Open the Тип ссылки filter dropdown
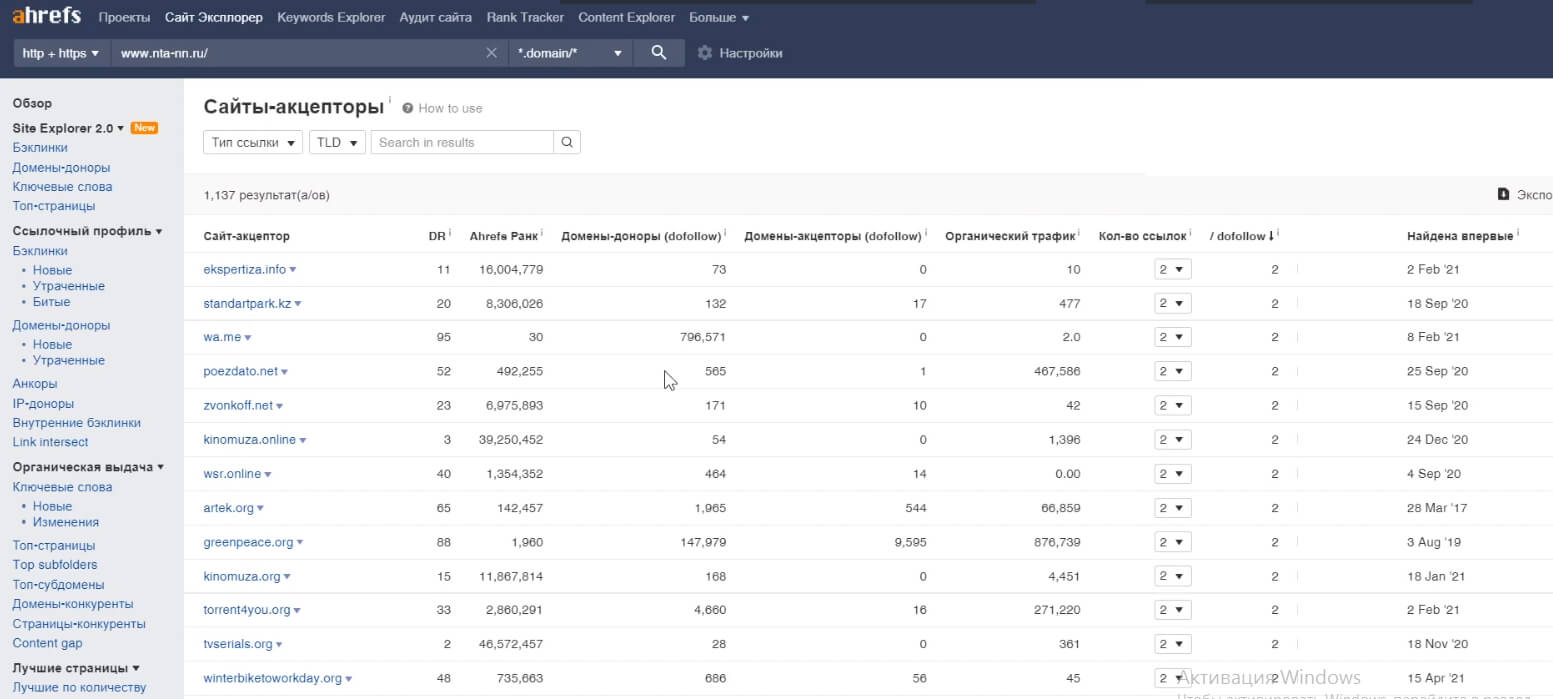This screenshot has height=699, width=1553. [x=253, y=142]
